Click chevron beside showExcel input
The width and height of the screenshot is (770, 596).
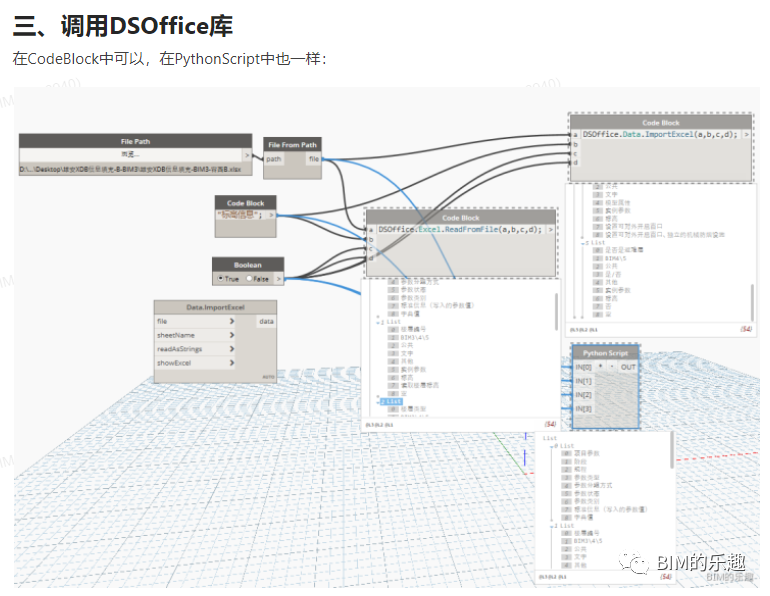coord(232,363)
